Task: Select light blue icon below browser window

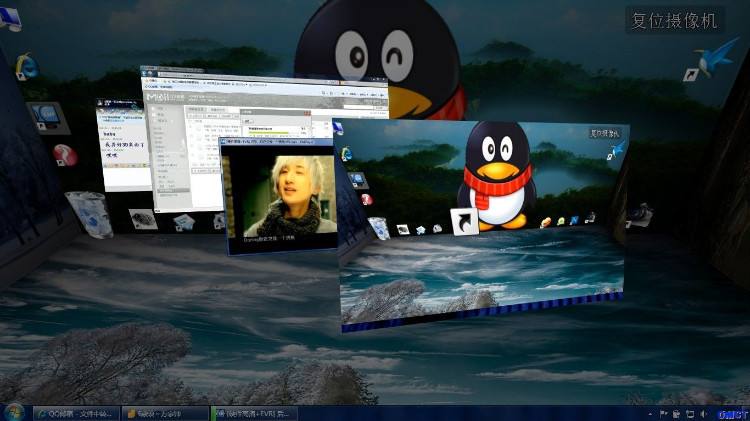Action: pyautogui.click(x=184, y=222)
